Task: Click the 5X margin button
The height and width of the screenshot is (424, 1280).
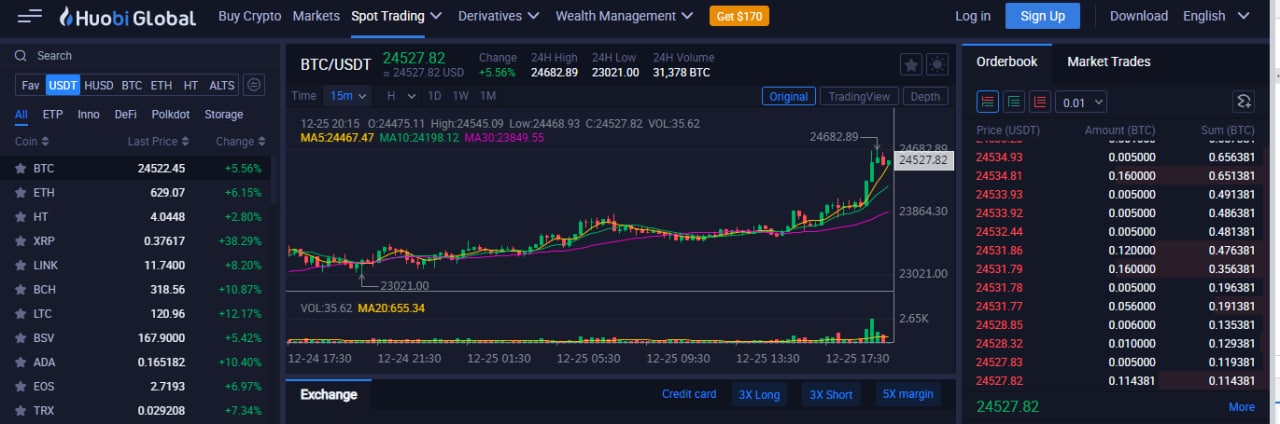Action: (908, 394)
